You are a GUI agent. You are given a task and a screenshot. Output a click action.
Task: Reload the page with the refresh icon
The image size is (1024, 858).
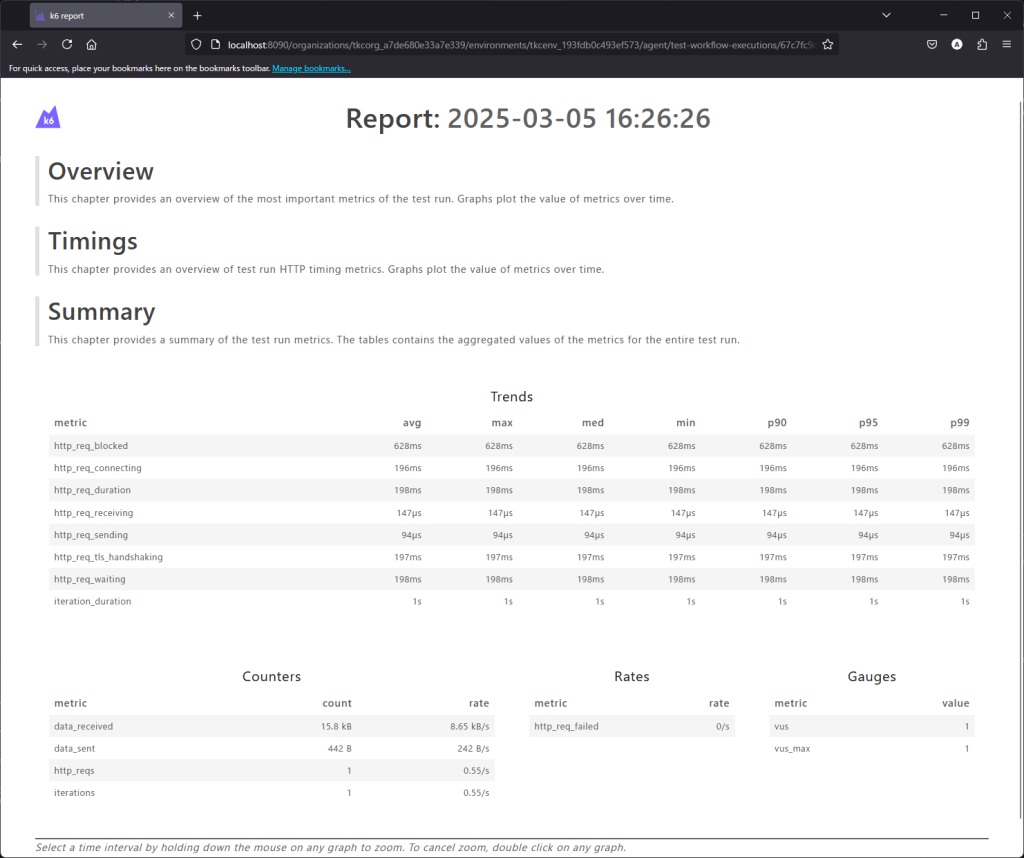tap(67, 44)
